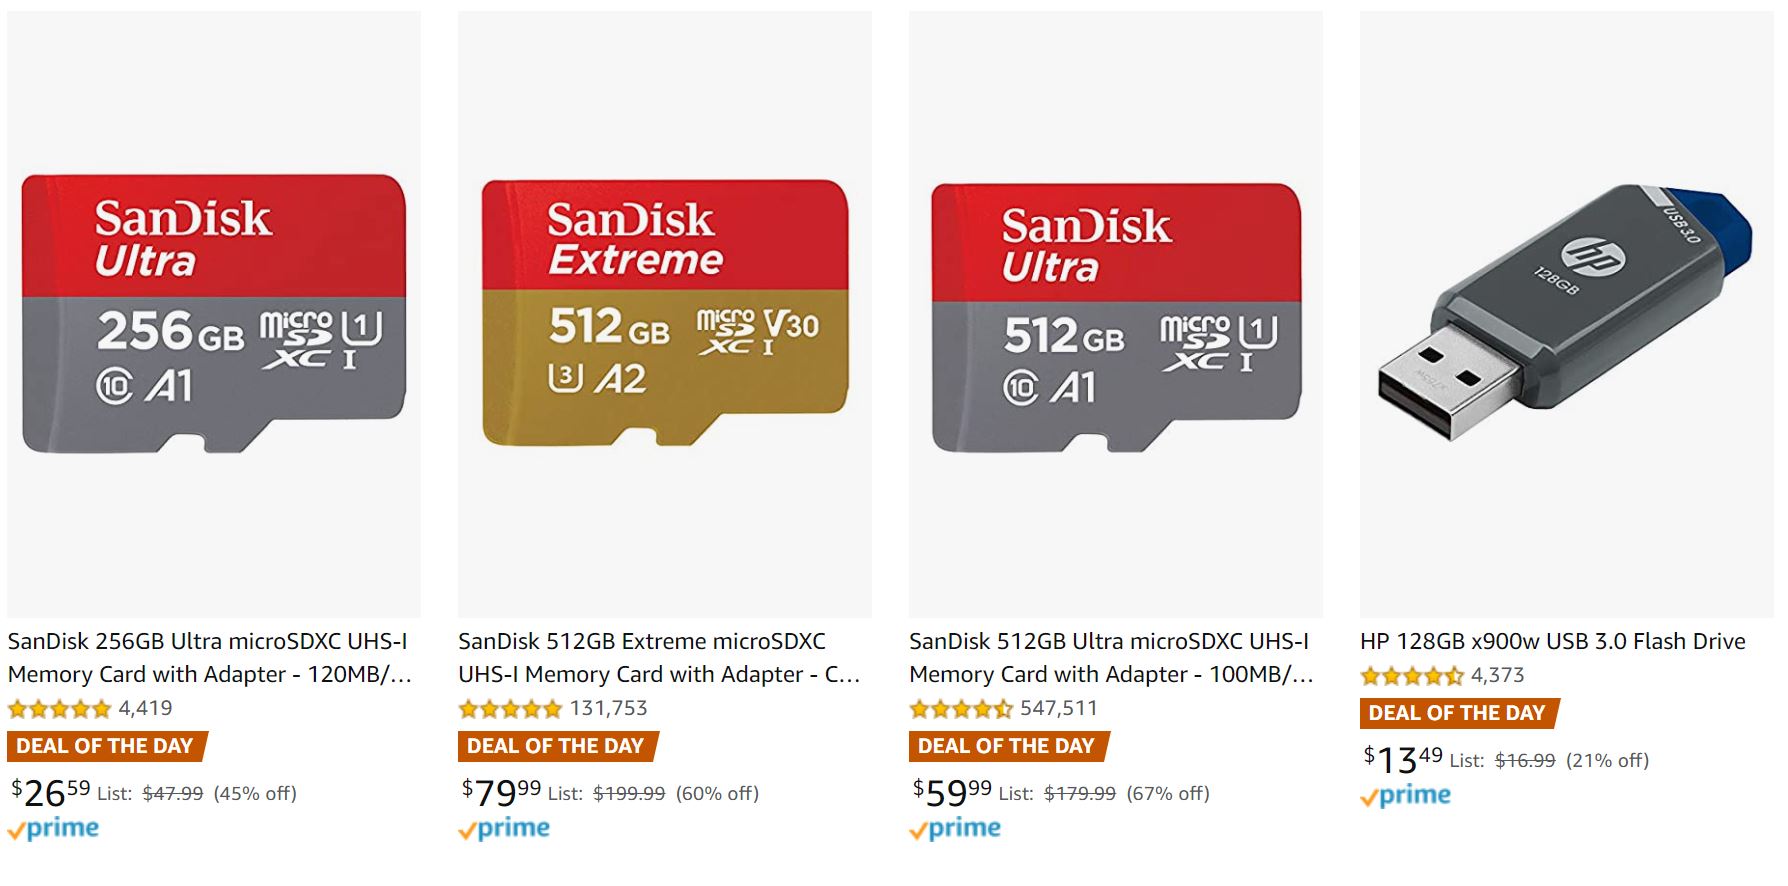Click Prime logo under $13.49 flash drive
Image resolution: width=1788 pixels, height=886 pixels.
pyautogui.click(x=1406, y=796)
